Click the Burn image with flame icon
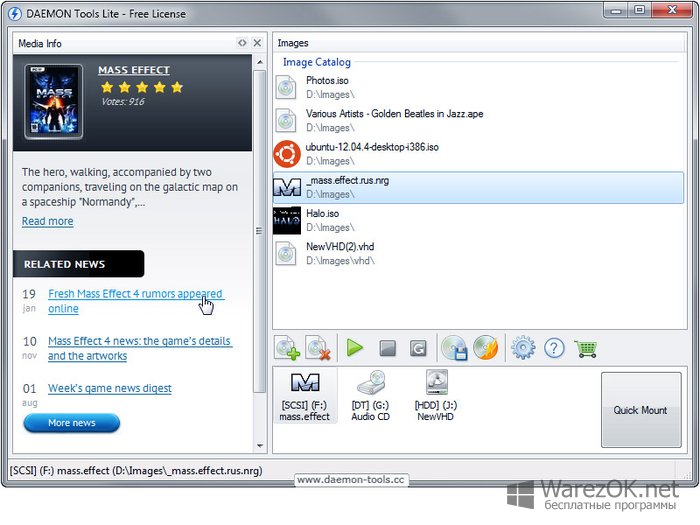 [x=486, y=348]
